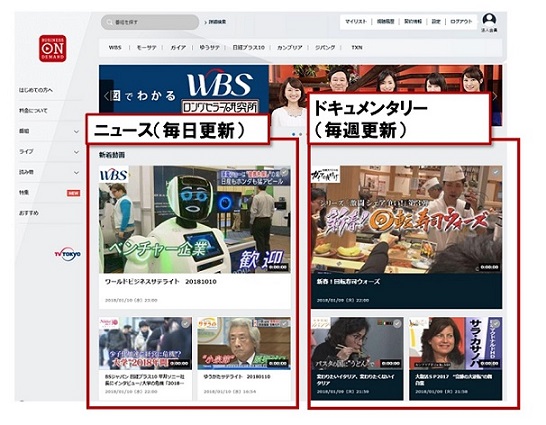Click title 新春！回転寿司ウォーズ
Image resolution: width=546 pixels, height=425 pixels.
point(348,282)
